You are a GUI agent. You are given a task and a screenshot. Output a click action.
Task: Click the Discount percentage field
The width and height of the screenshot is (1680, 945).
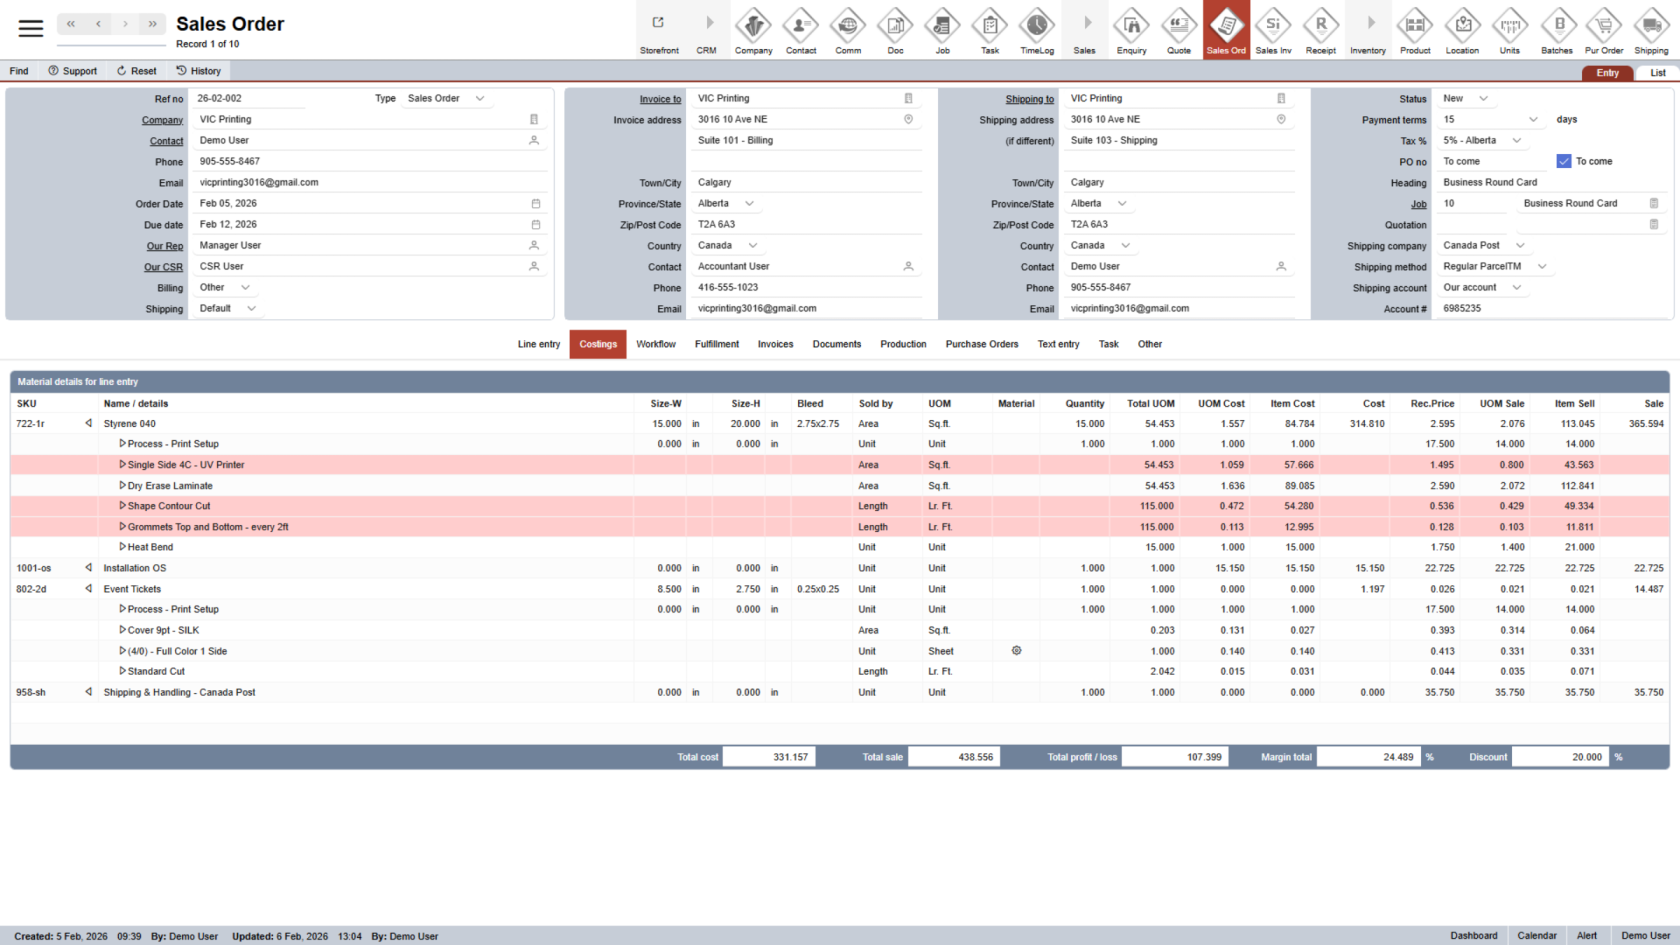coord(1559,757)
